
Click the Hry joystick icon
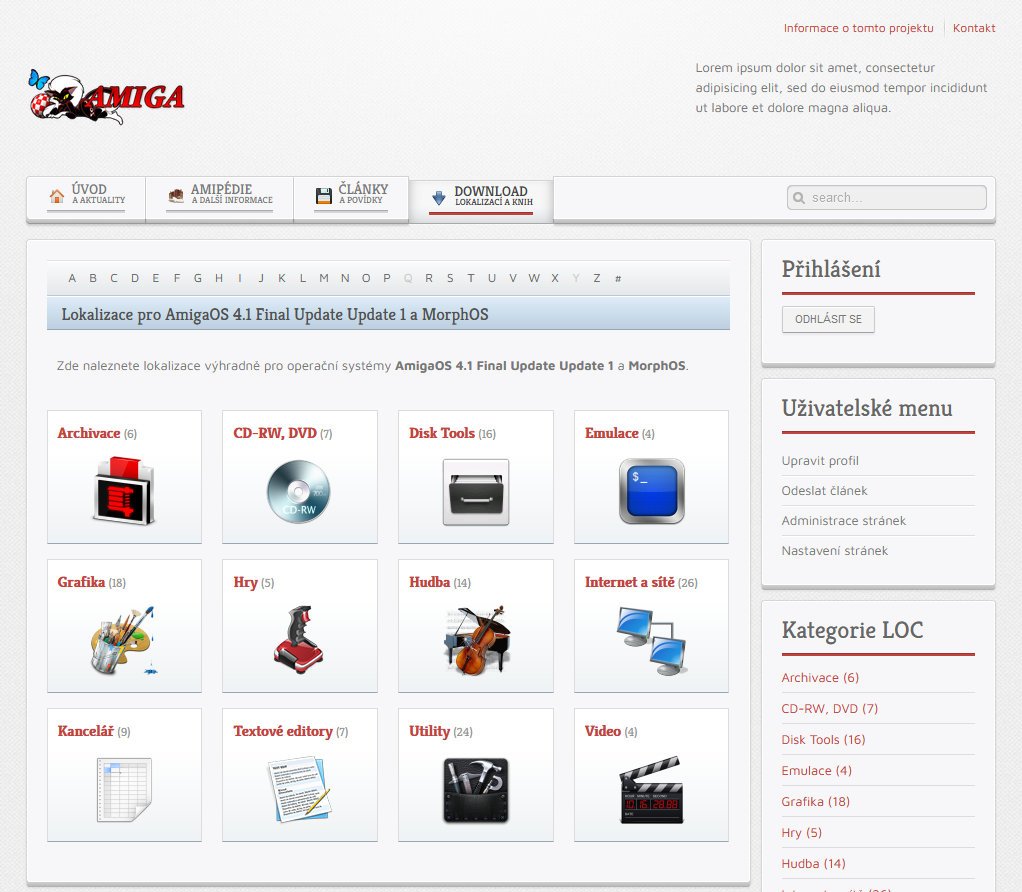(x=298, y=636)
